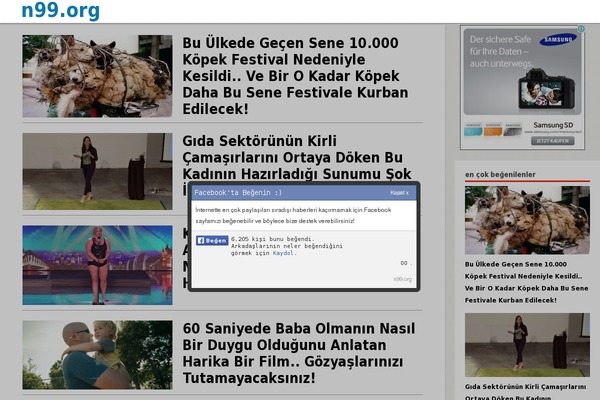Click the Samsung SD banner ad image
The height and width of the screenshot is (400, 600).
click(x=522, y=88)
